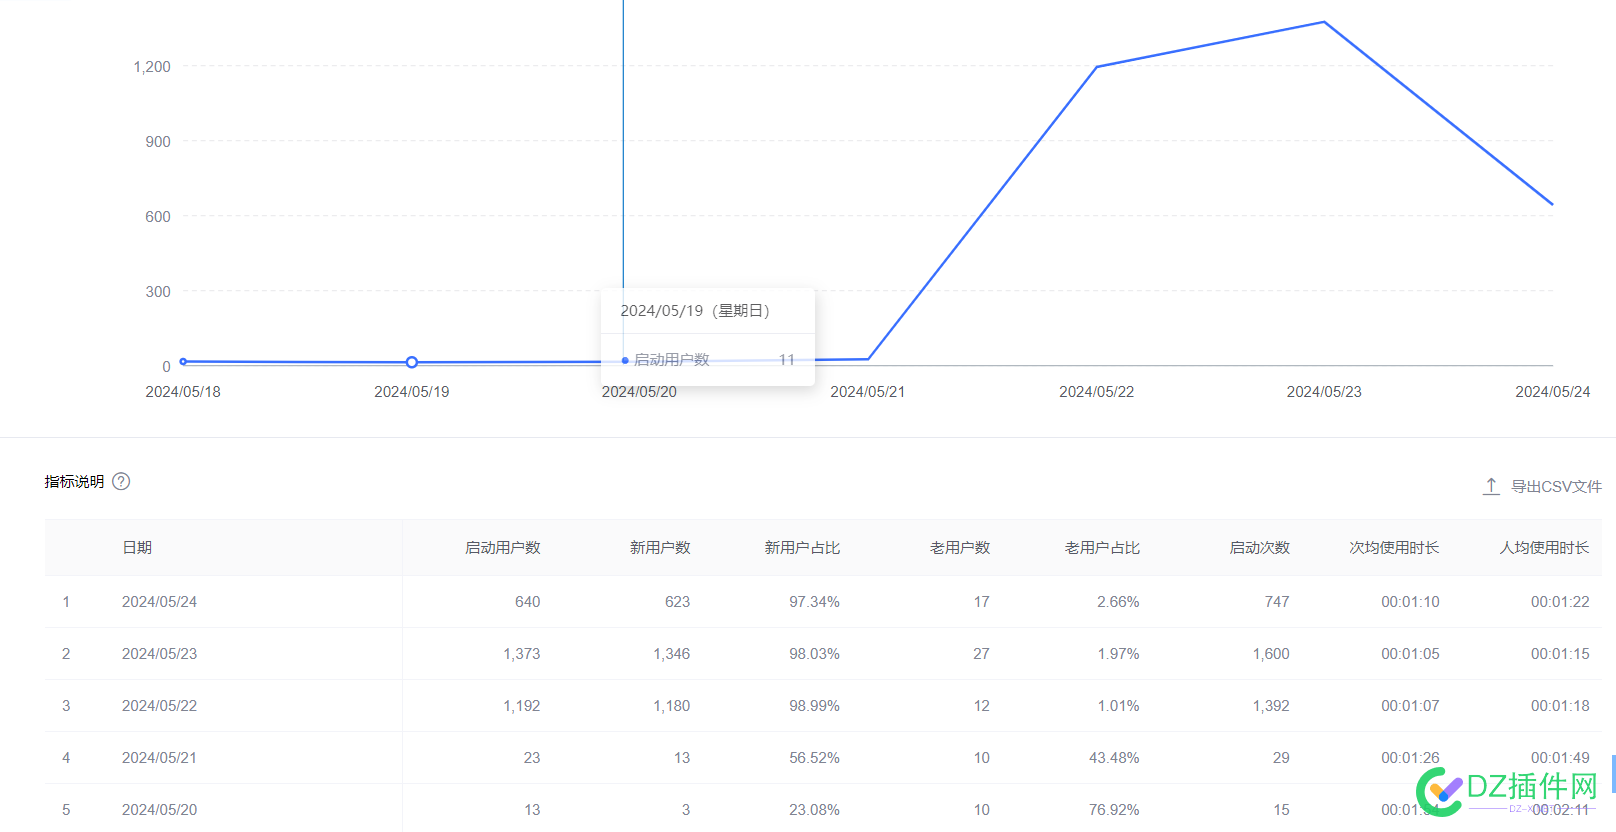Click the 日期 column header
Image resolution: width=1616 pixels, height=832 pixels.
point(137,547)
